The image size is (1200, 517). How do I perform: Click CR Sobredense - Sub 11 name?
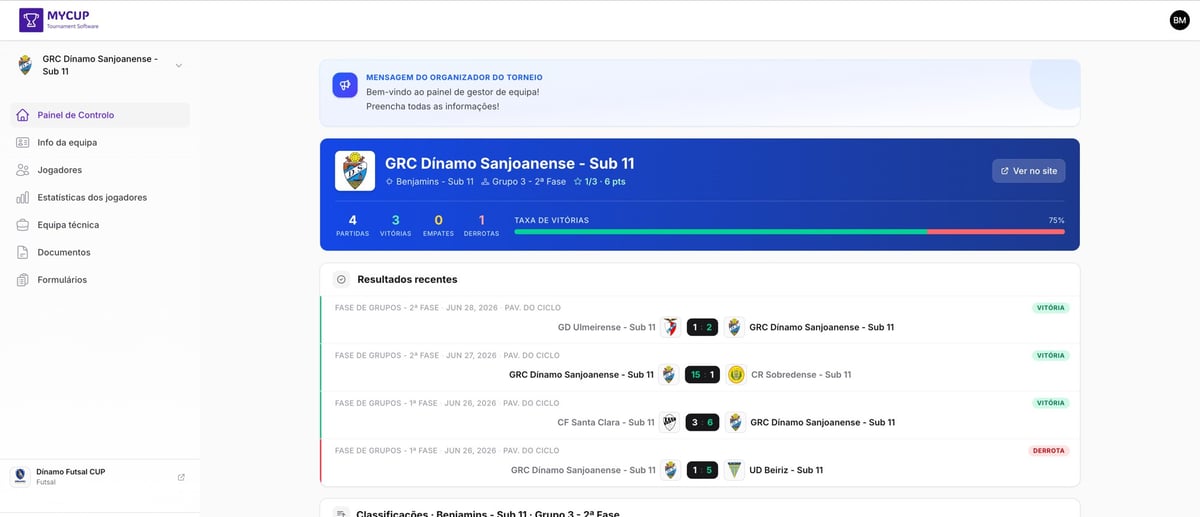click(x=801, y=375)
